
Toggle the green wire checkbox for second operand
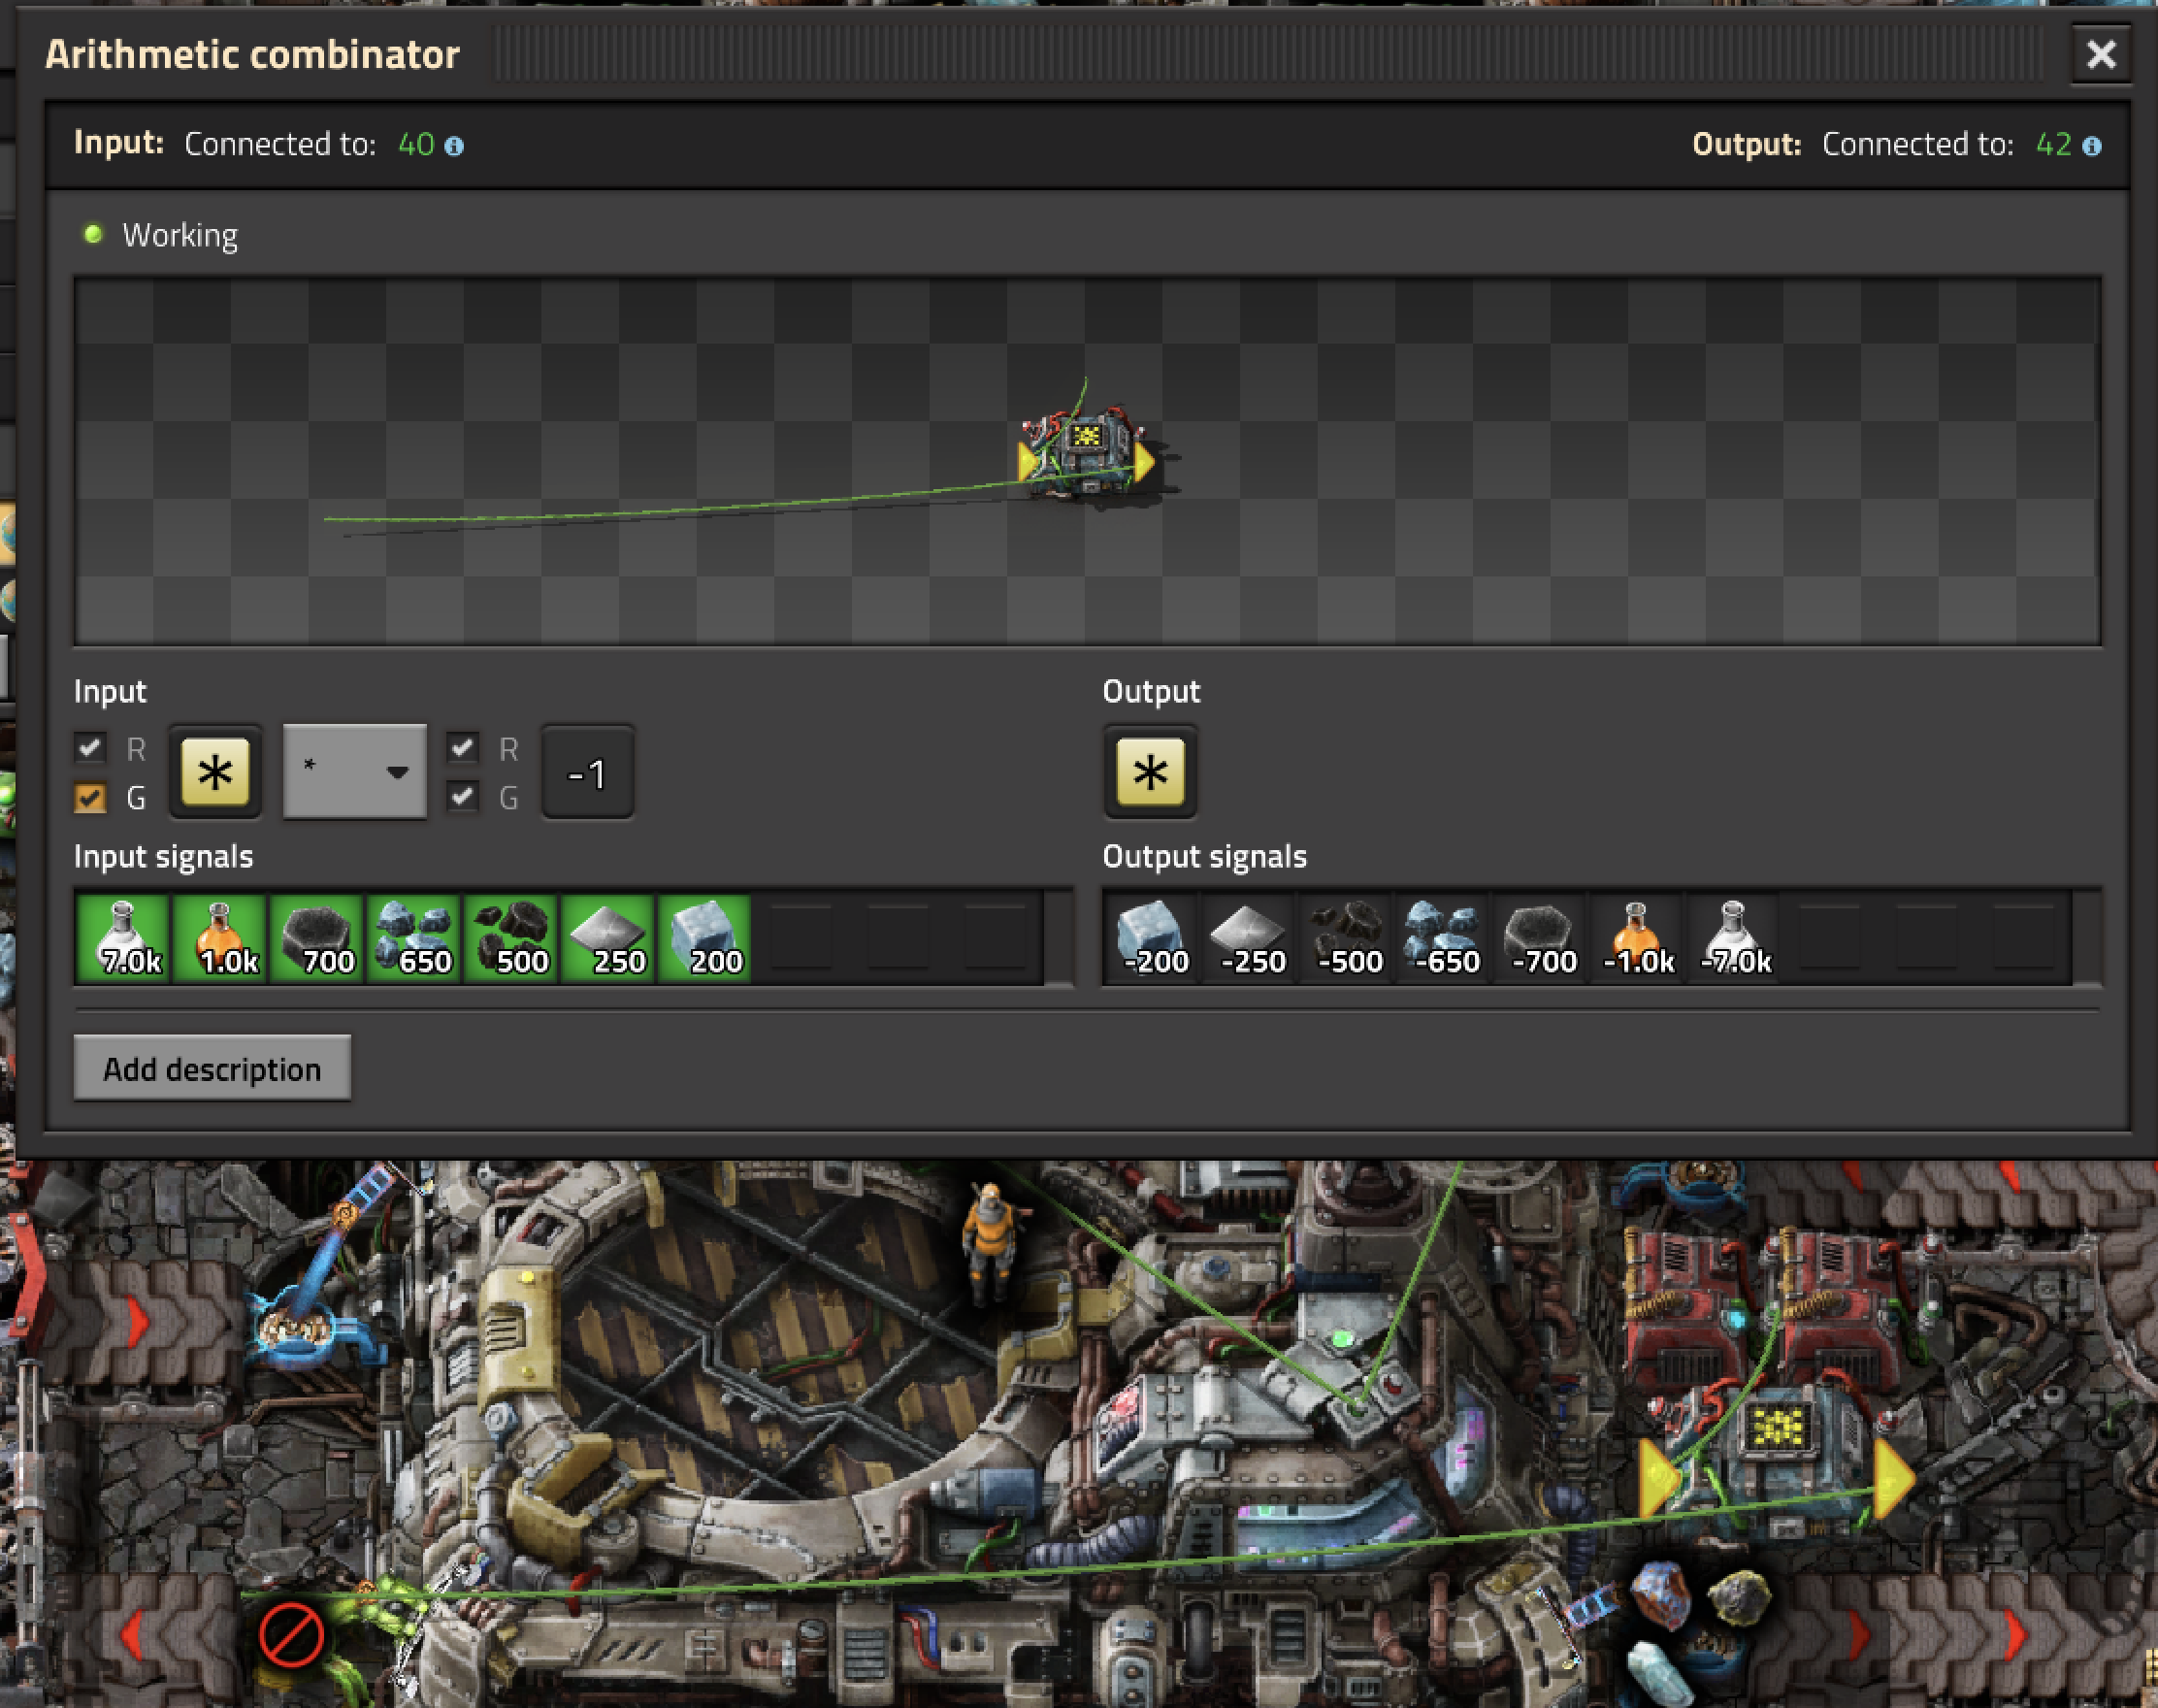[462, 797]
